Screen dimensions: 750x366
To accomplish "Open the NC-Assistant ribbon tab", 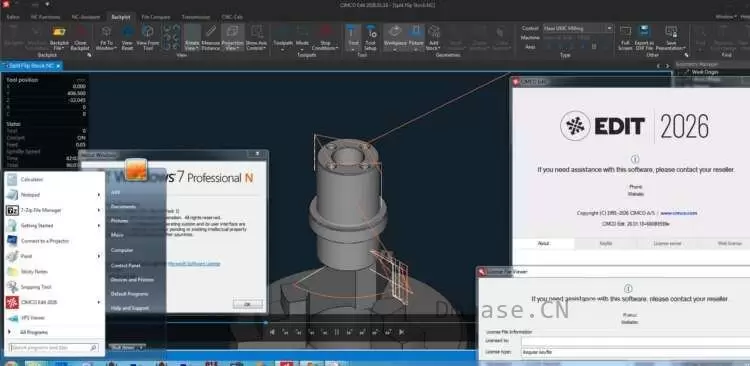I will [x=85, y=17].
